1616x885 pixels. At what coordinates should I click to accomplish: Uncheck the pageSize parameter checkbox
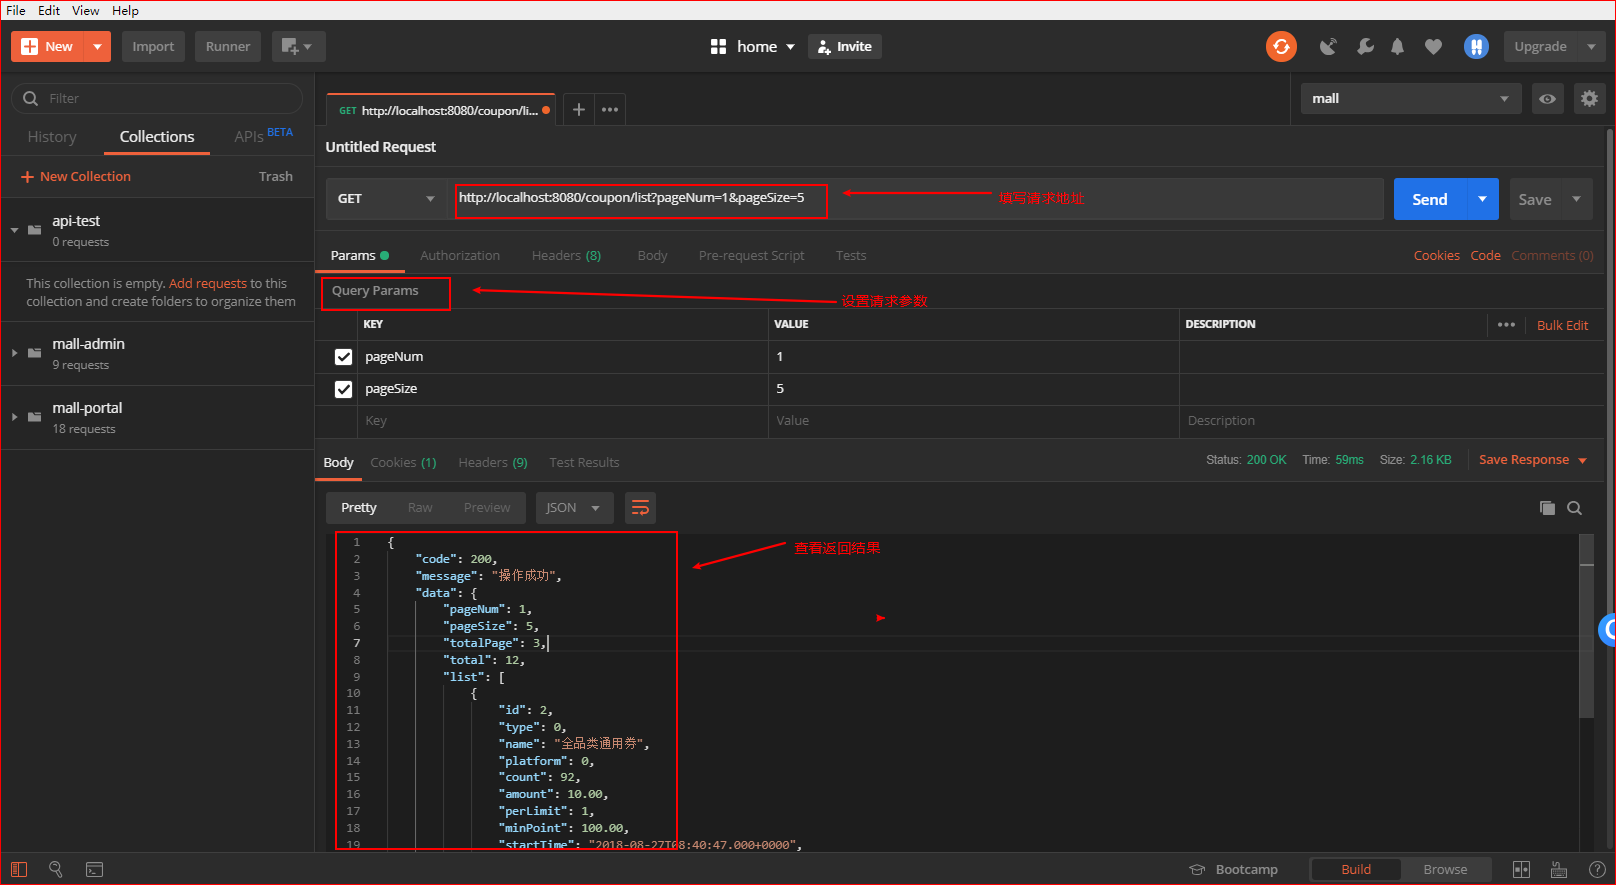343,389
